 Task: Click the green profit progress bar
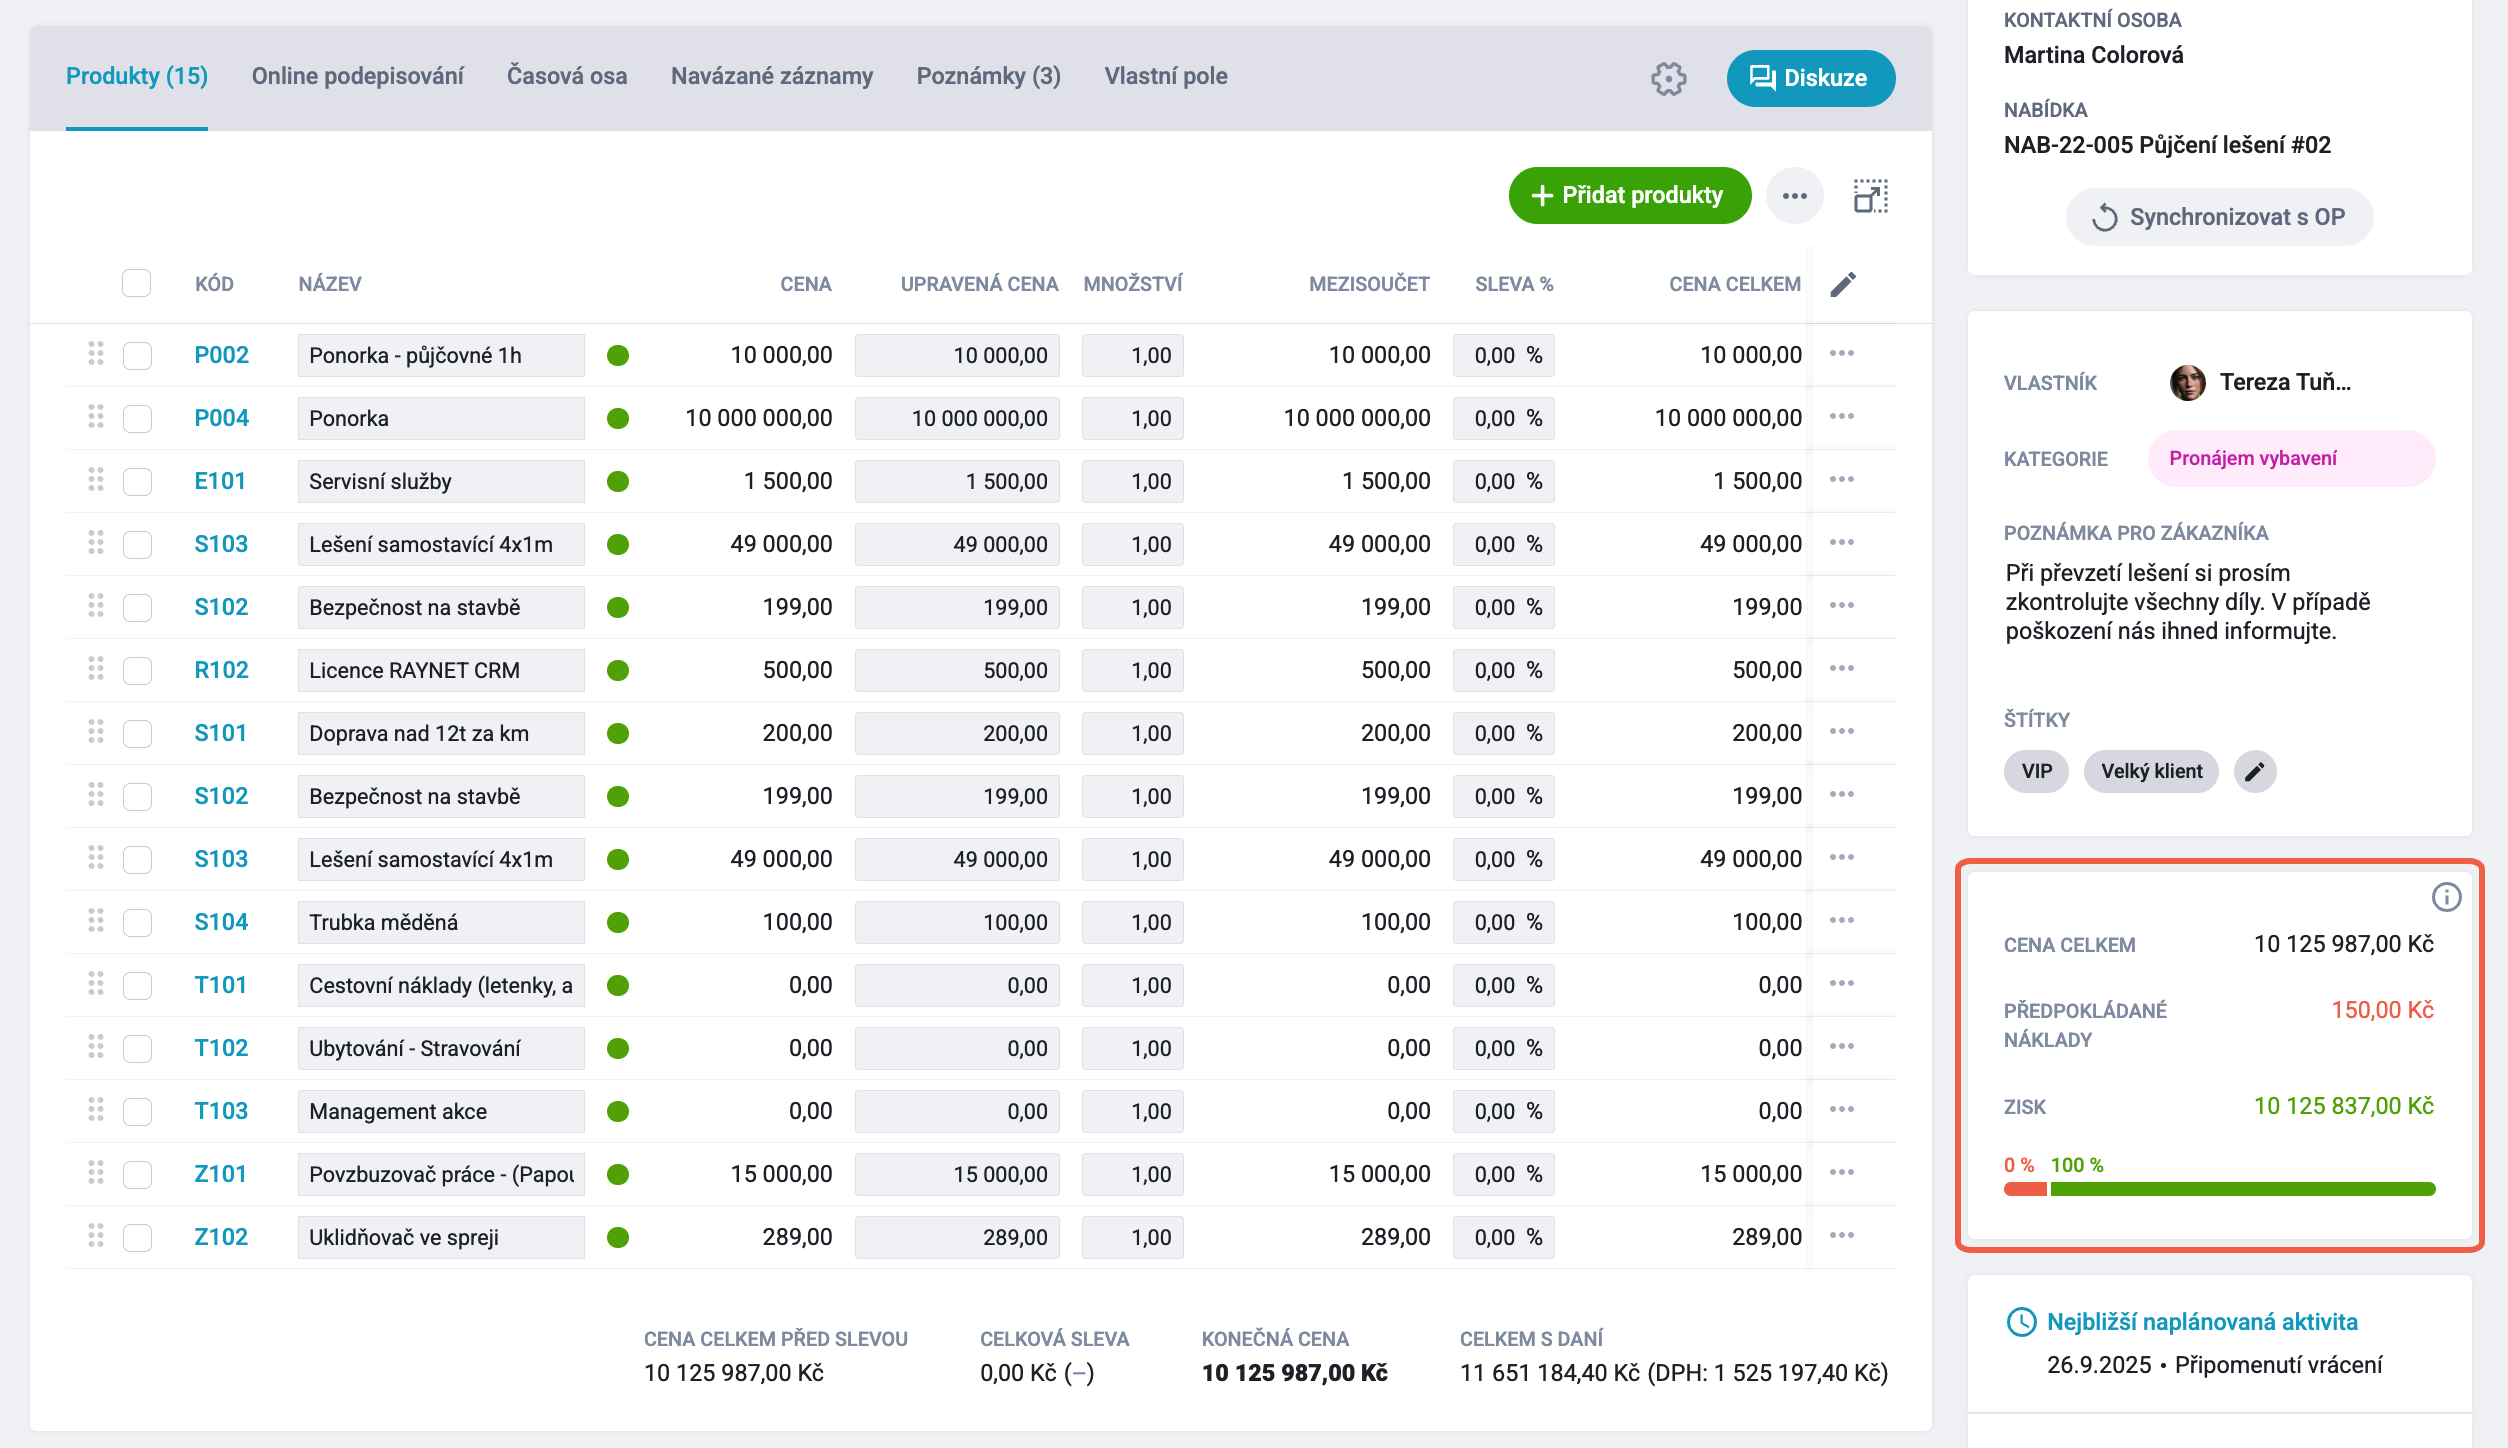(x=2242, y=1189)
